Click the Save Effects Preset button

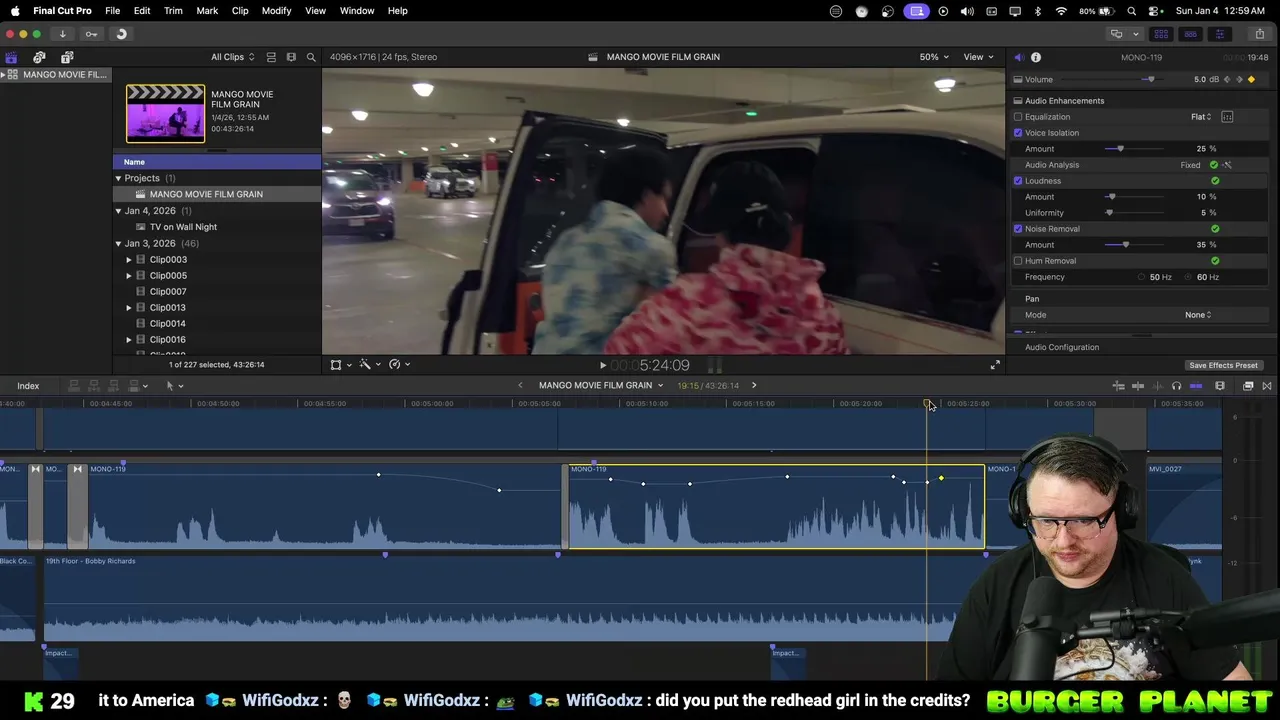tap(1223, 365)
